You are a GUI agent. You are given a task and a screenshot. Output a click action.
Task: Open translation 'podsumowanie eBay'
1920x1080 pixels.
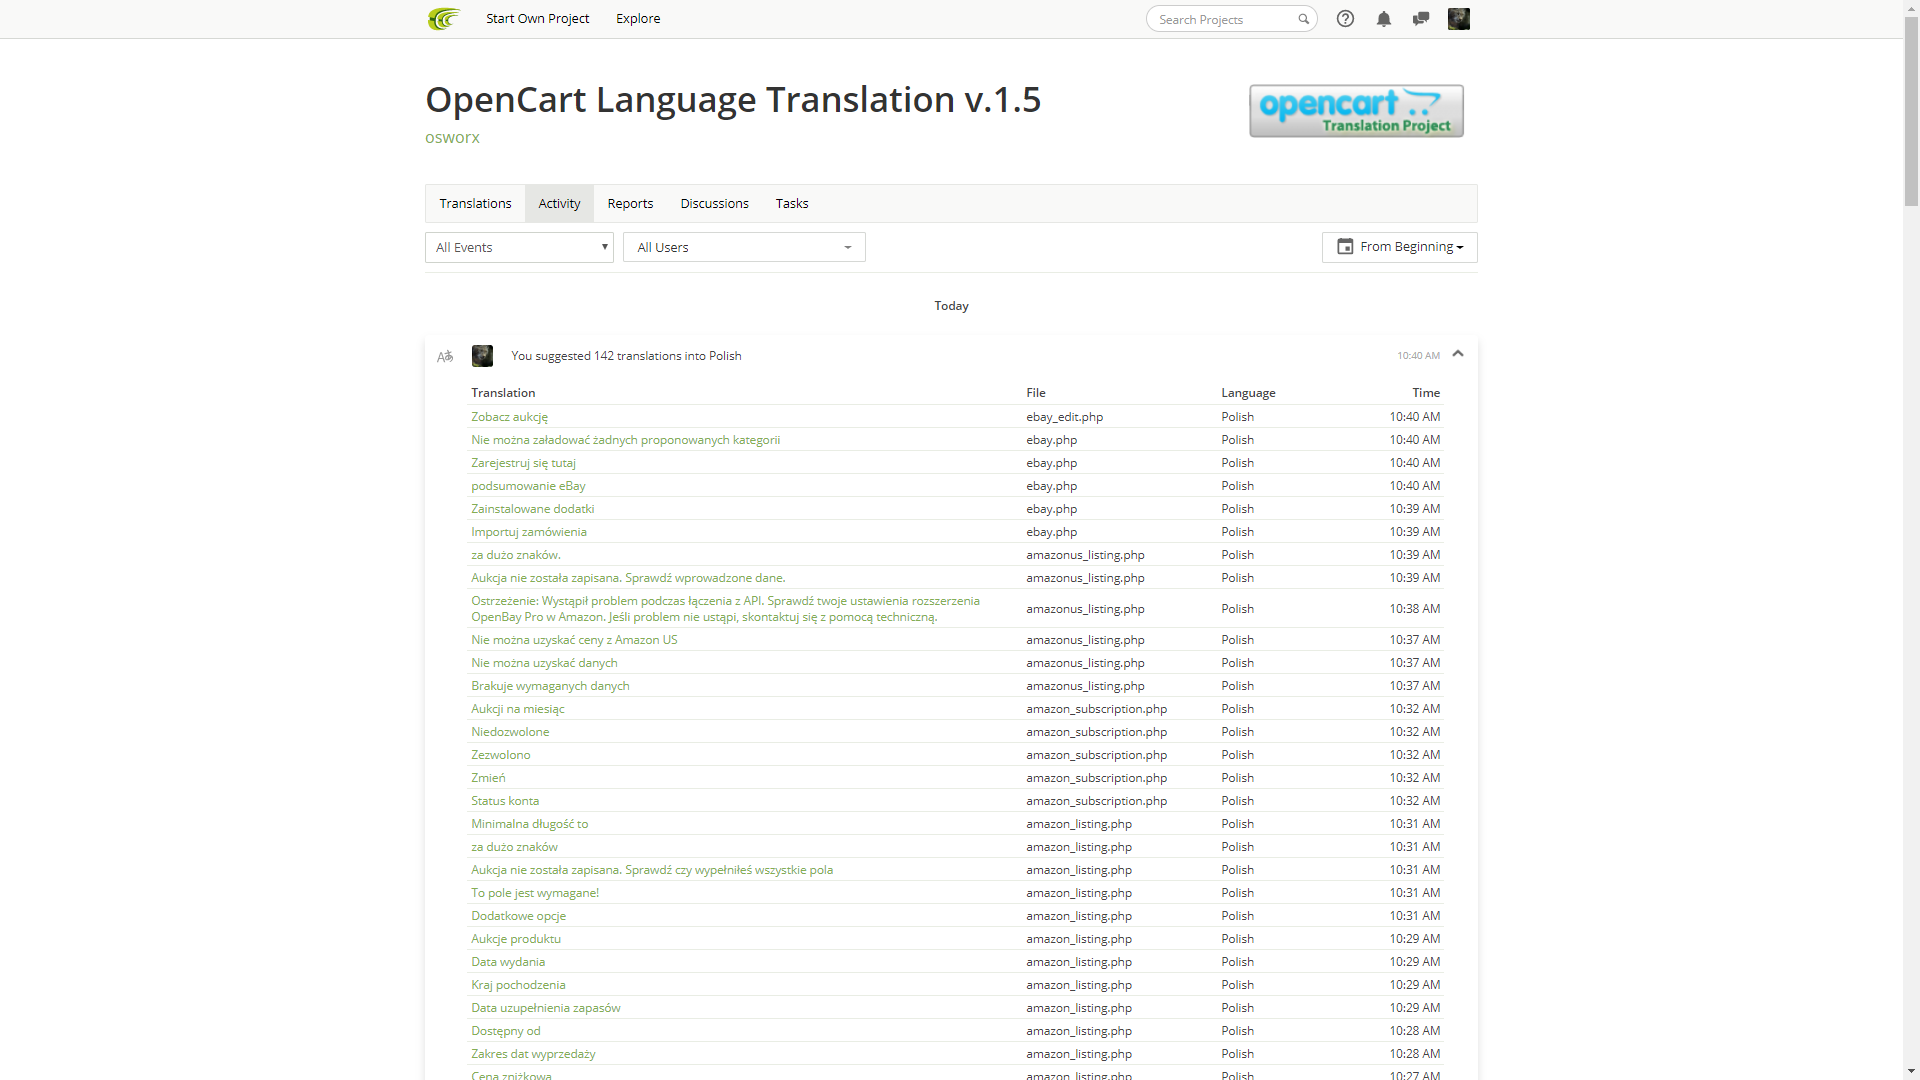(528, 486)
